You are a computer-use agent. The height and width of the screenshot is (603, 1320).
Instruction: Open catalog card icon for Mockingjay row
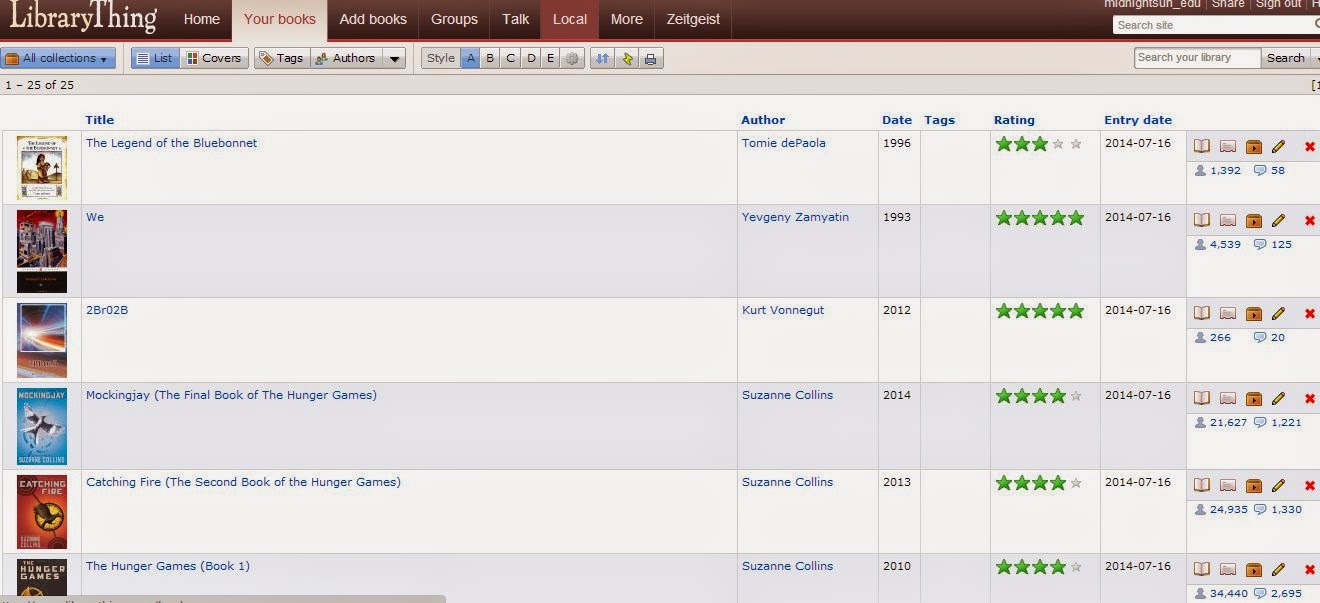point(1228,398)
